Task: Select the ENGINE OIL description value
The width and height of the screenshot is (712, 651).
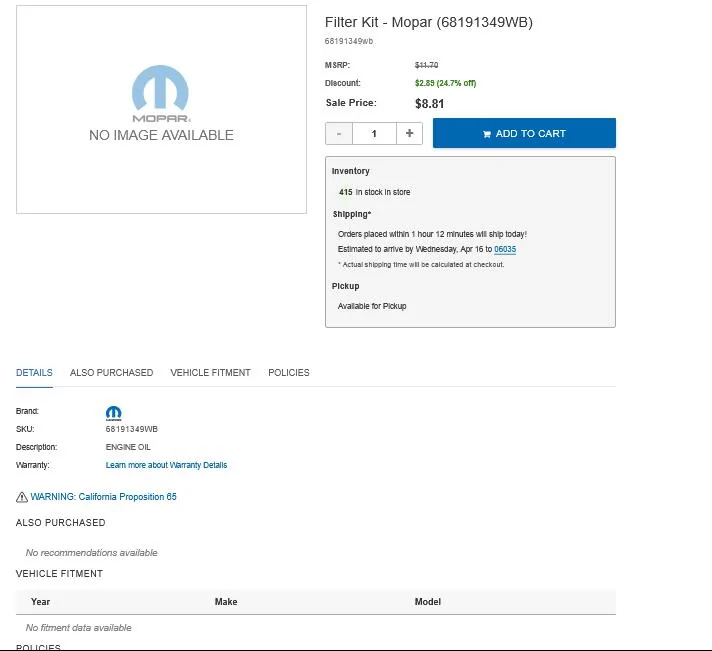Action: point(128,447)
